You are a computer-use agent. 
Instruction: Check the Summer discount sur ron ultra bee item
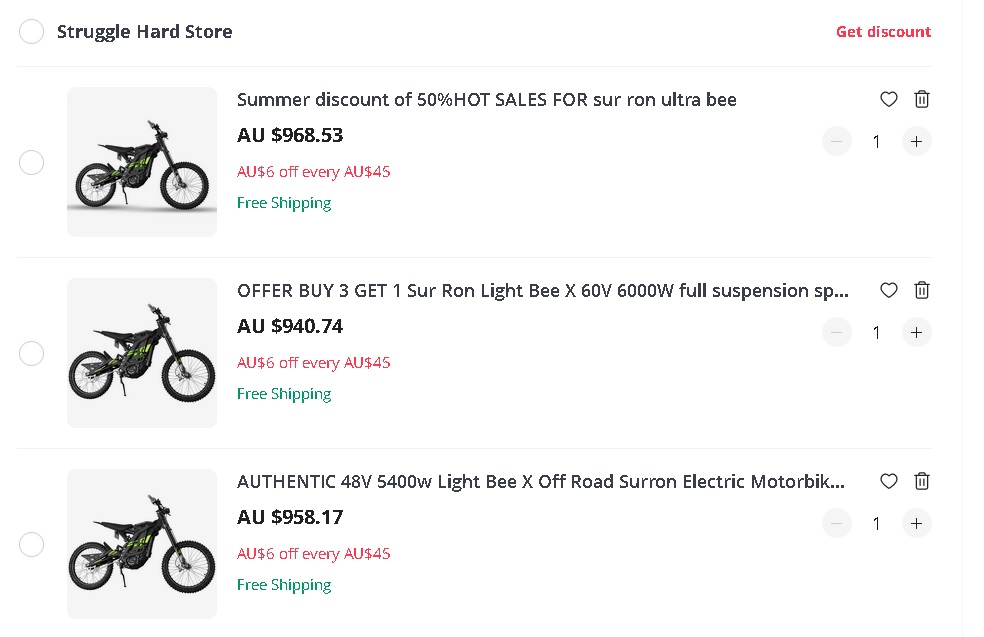(x=31, y=162)
